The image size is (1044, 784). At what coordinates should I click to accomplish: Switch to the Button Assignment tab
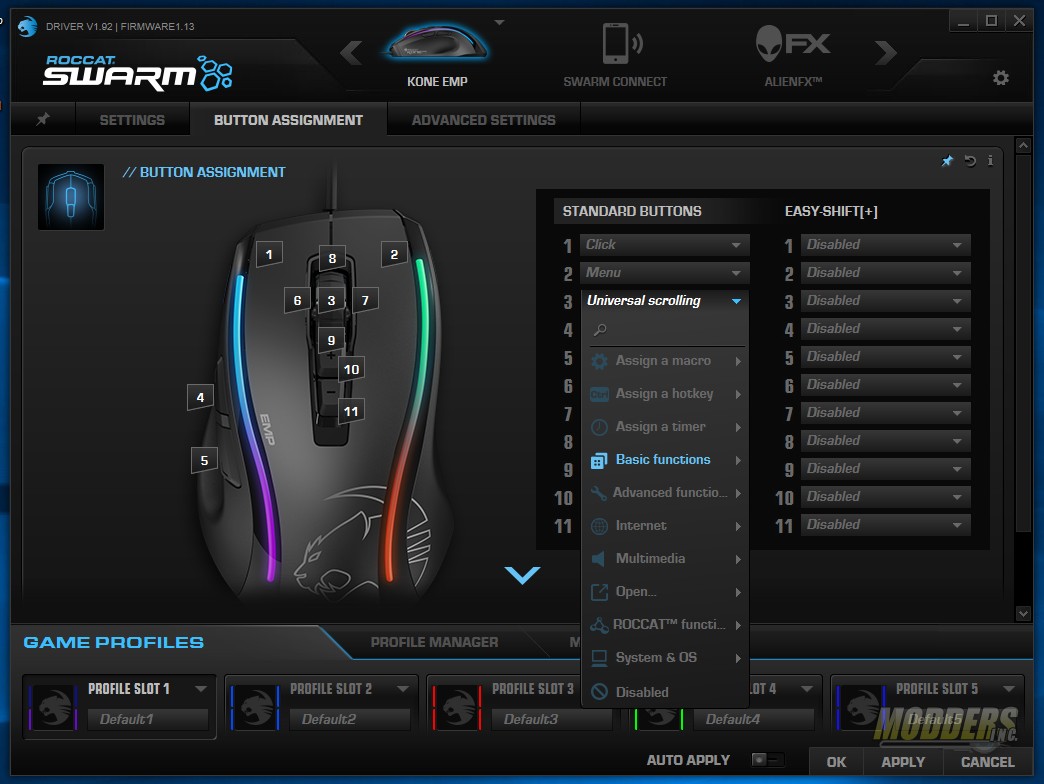[x=288, y=120]
